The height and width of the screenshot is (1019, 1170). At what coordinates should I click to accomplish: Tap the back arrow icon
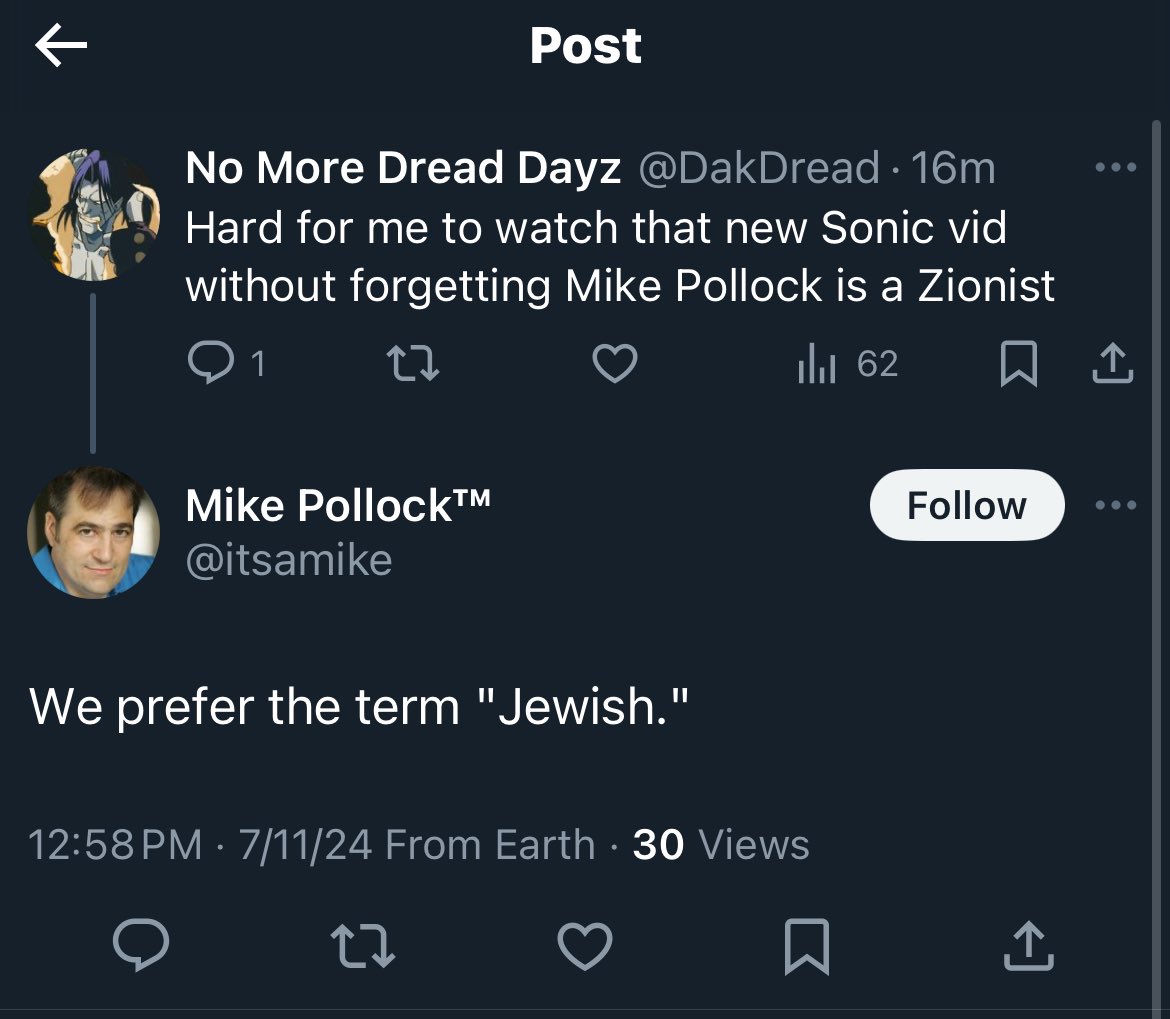pos(61,47)
